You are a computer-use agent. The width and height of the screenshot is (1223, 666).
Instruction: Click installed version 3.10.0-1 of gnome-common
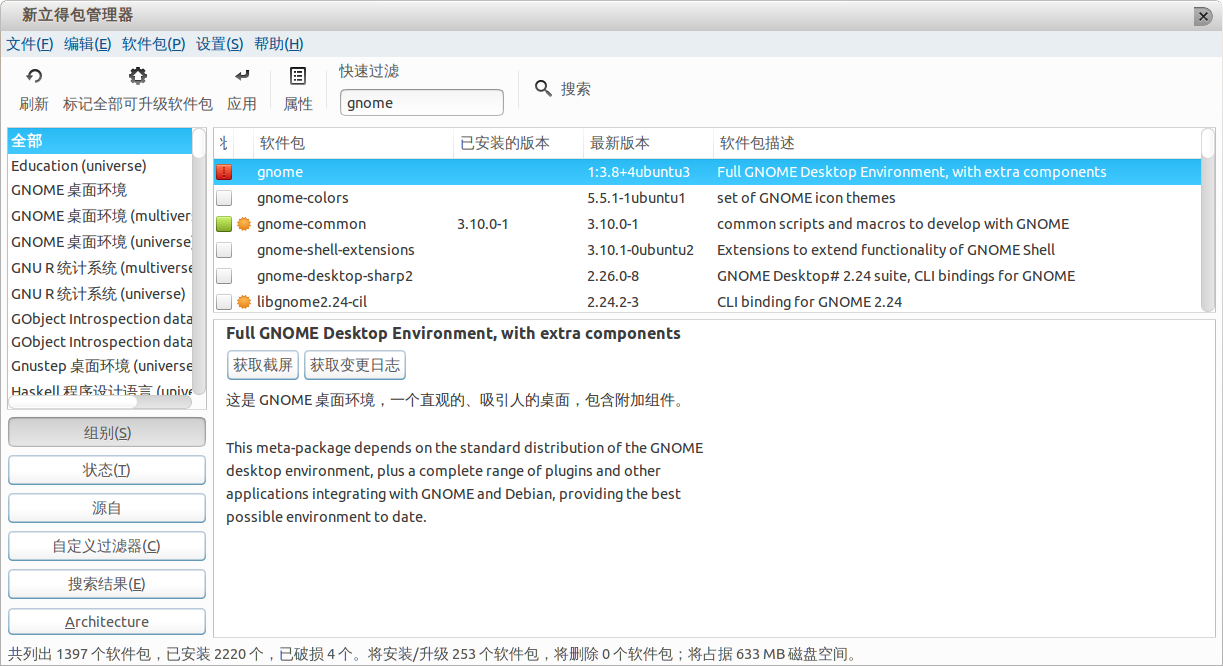pos(483,224)
